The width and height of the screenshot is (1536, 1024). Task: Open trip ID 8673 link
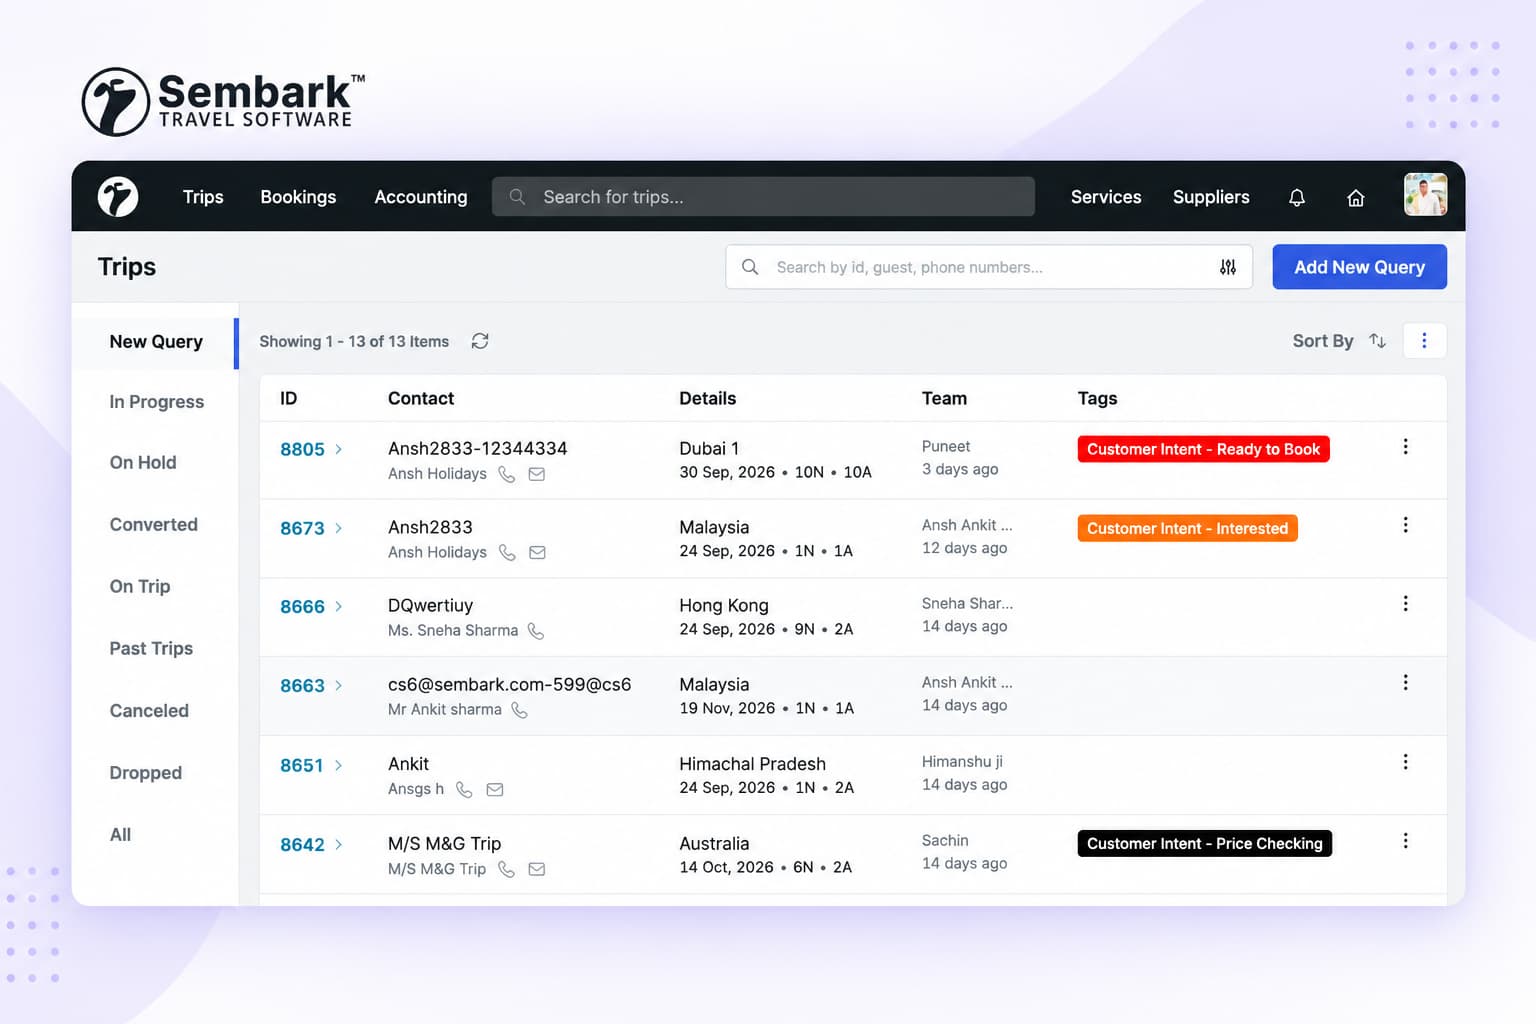coord(302,528)
